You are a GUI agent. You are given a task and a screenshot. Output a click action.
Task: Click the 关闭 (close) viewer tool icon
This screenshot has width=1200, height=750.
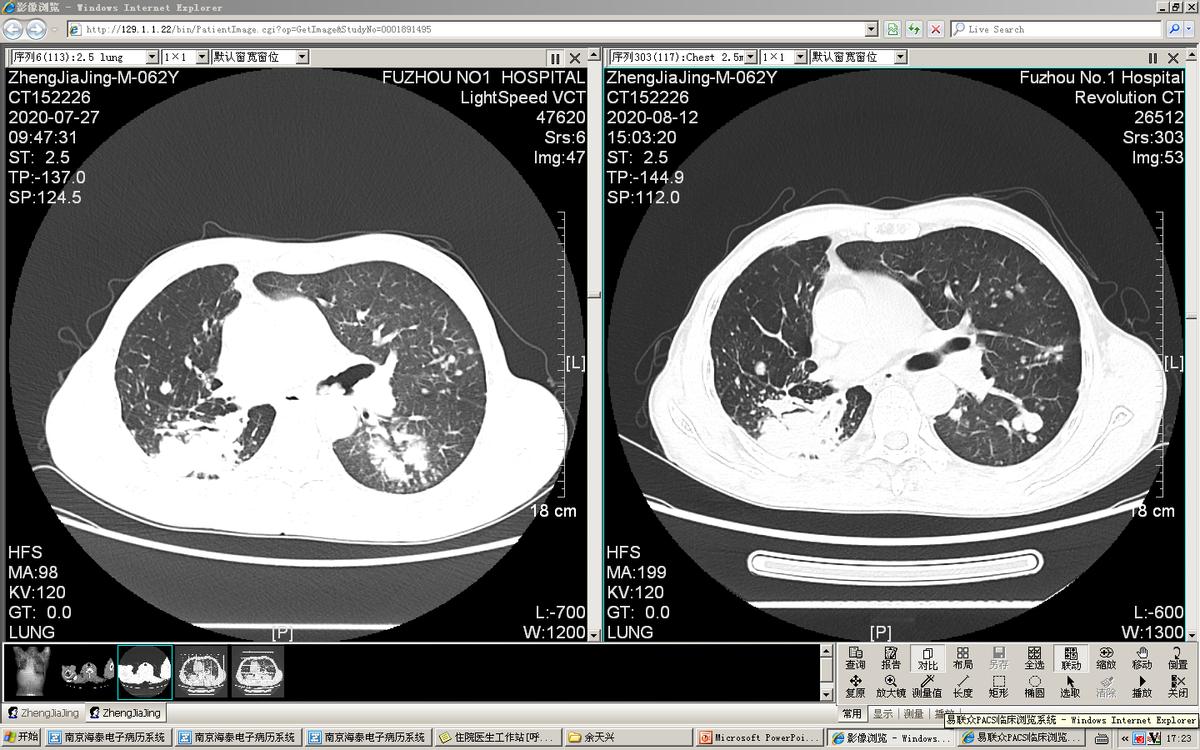pos(1178,686)
